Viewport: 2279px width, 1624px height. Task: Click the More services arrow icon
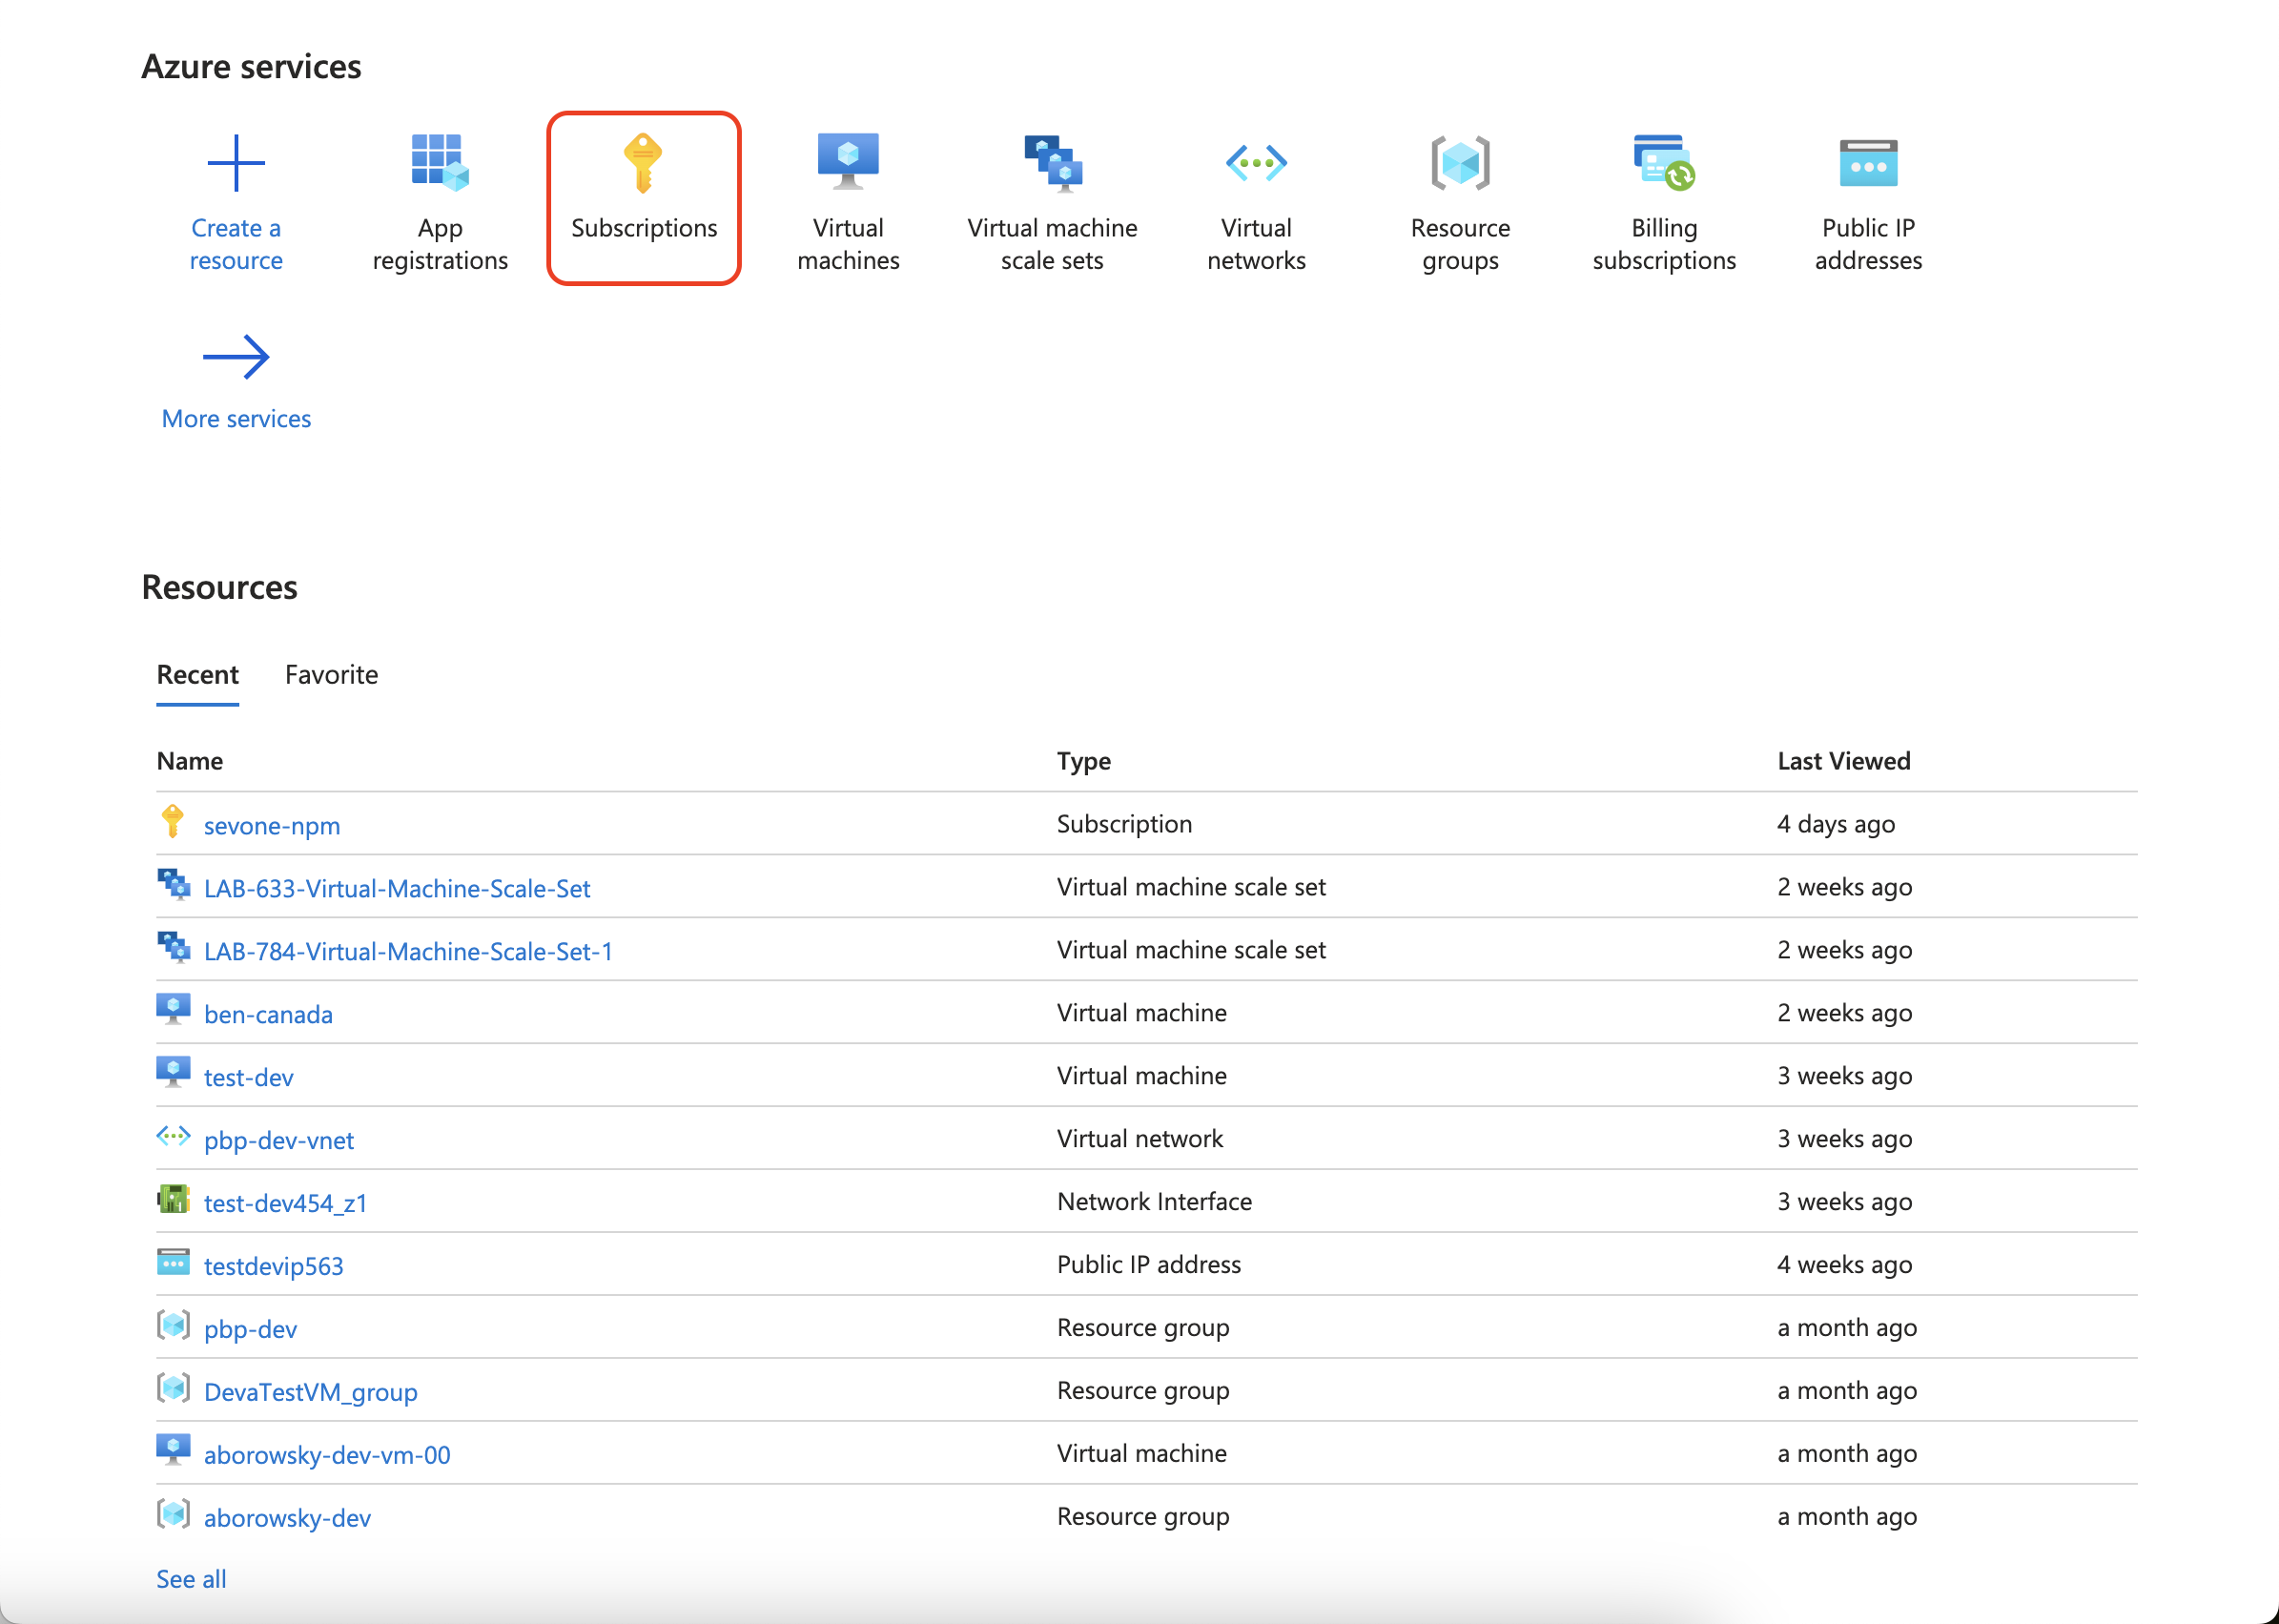(236, 357)
